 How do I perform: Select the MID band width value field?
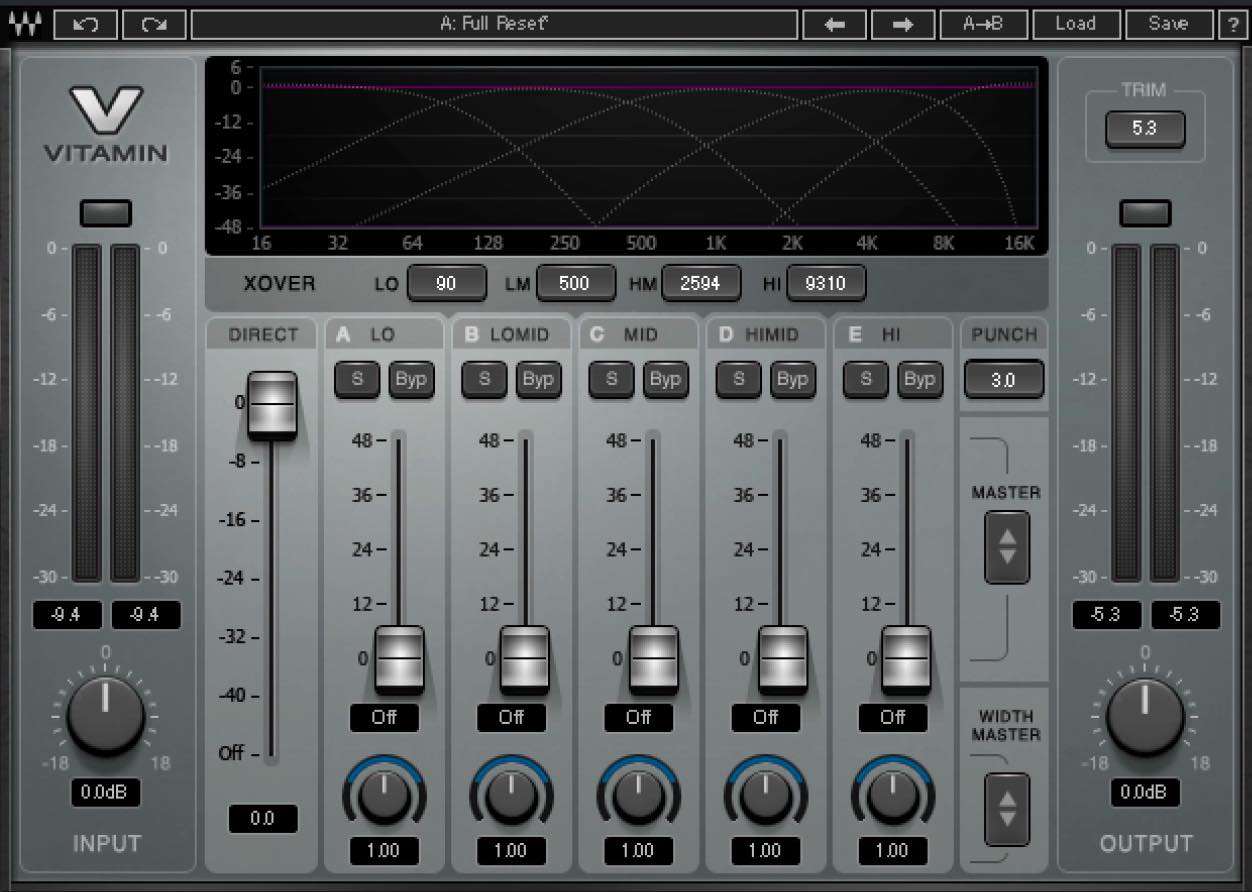(638, 851)
